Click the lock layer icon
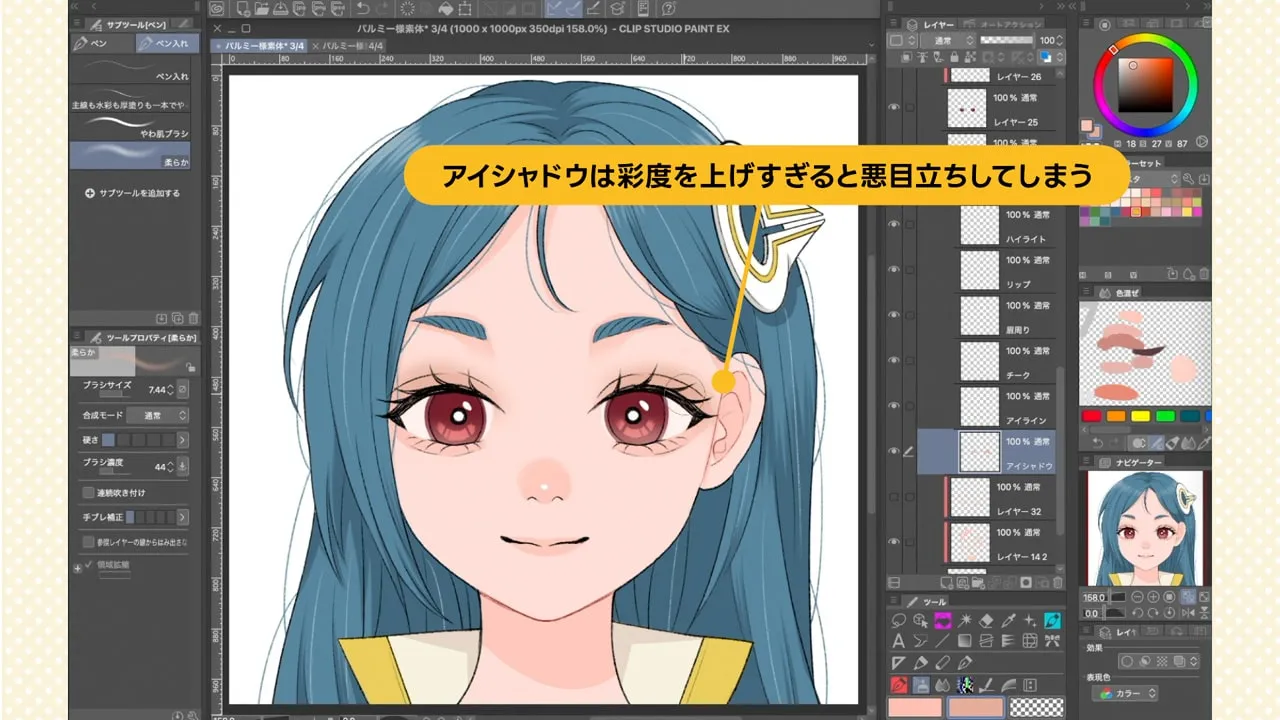1280x720 pixels. [954, 57]
